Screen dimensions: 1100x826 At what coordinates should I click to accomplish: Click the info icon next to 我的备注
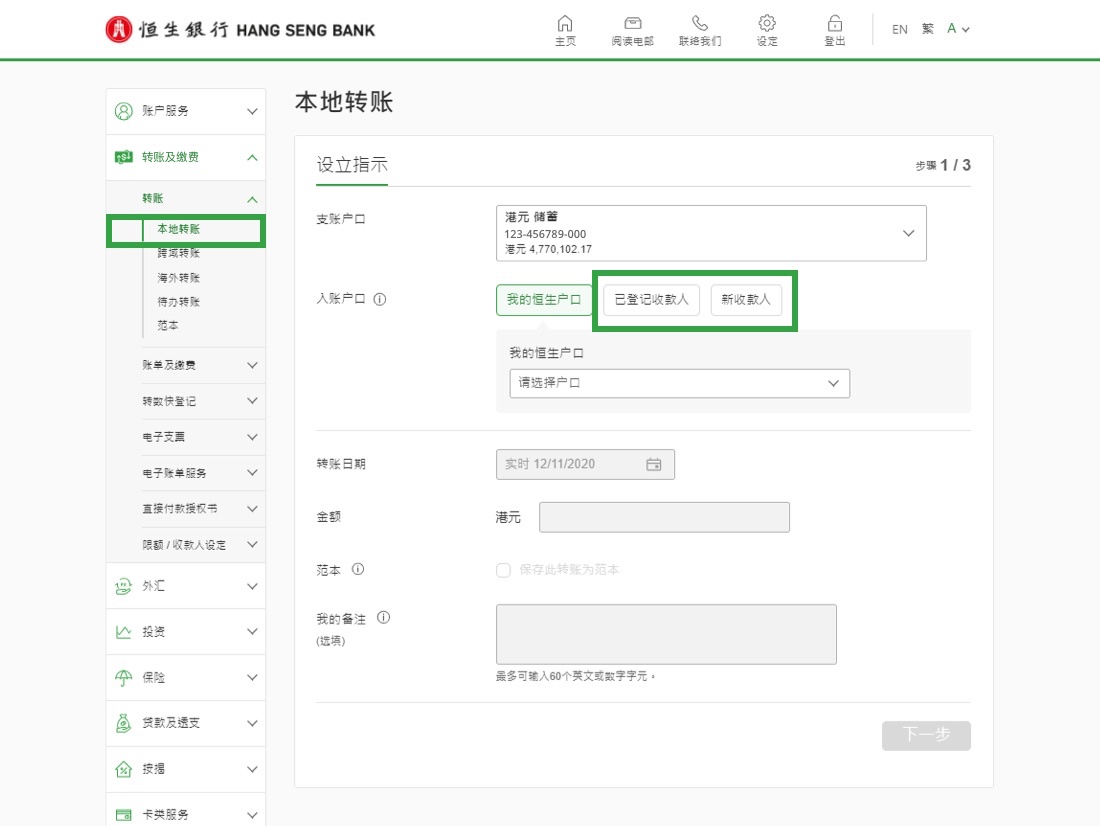[383, 618]
